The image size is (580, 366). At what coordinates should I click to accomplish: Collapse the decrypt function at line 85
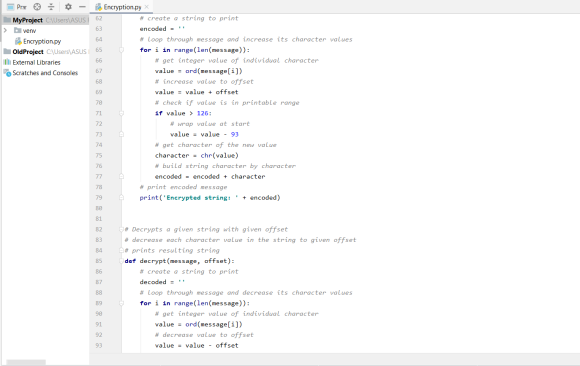coord(121,261)
